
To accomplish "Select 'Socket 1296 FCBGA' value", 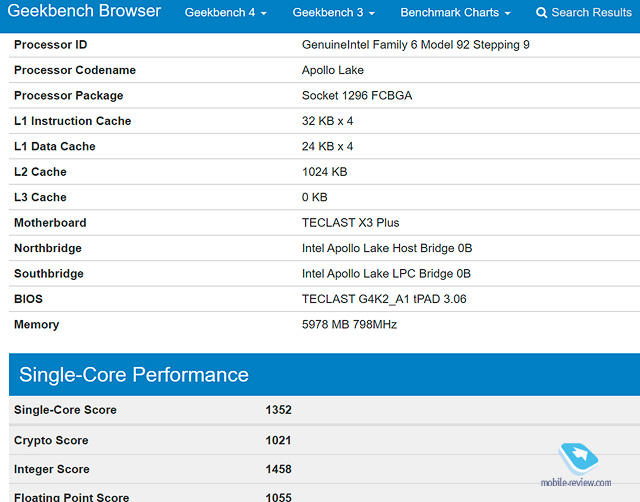I will click(x=357, y=96).
